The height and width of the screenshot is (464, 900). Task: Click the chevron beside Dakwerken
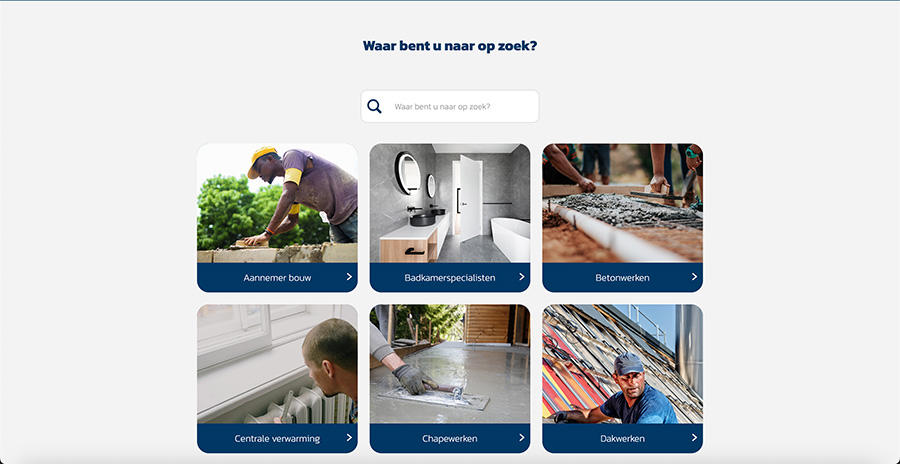point(694,438)
